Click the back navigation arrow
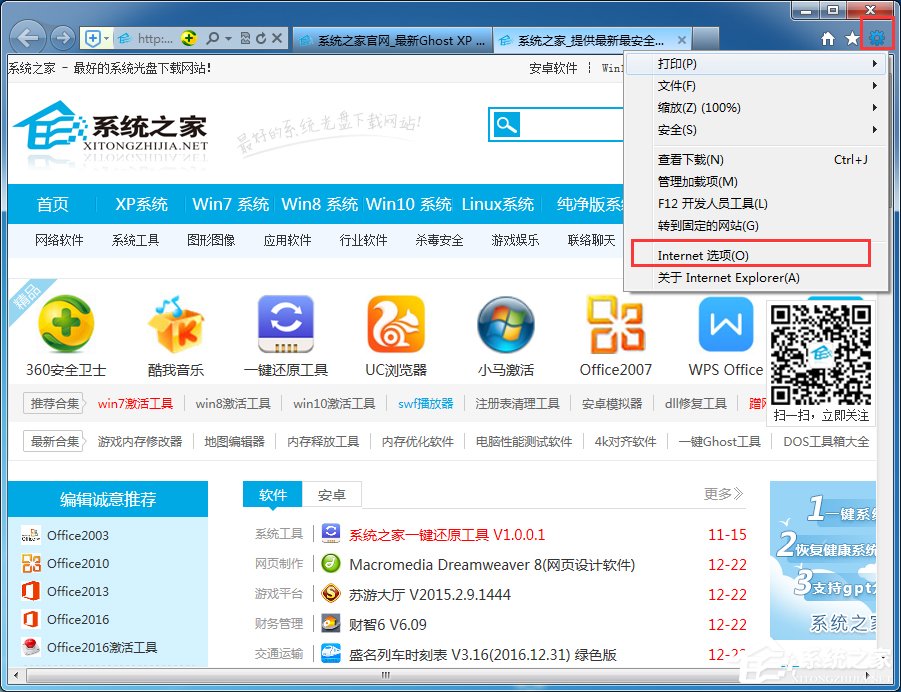 26,37
